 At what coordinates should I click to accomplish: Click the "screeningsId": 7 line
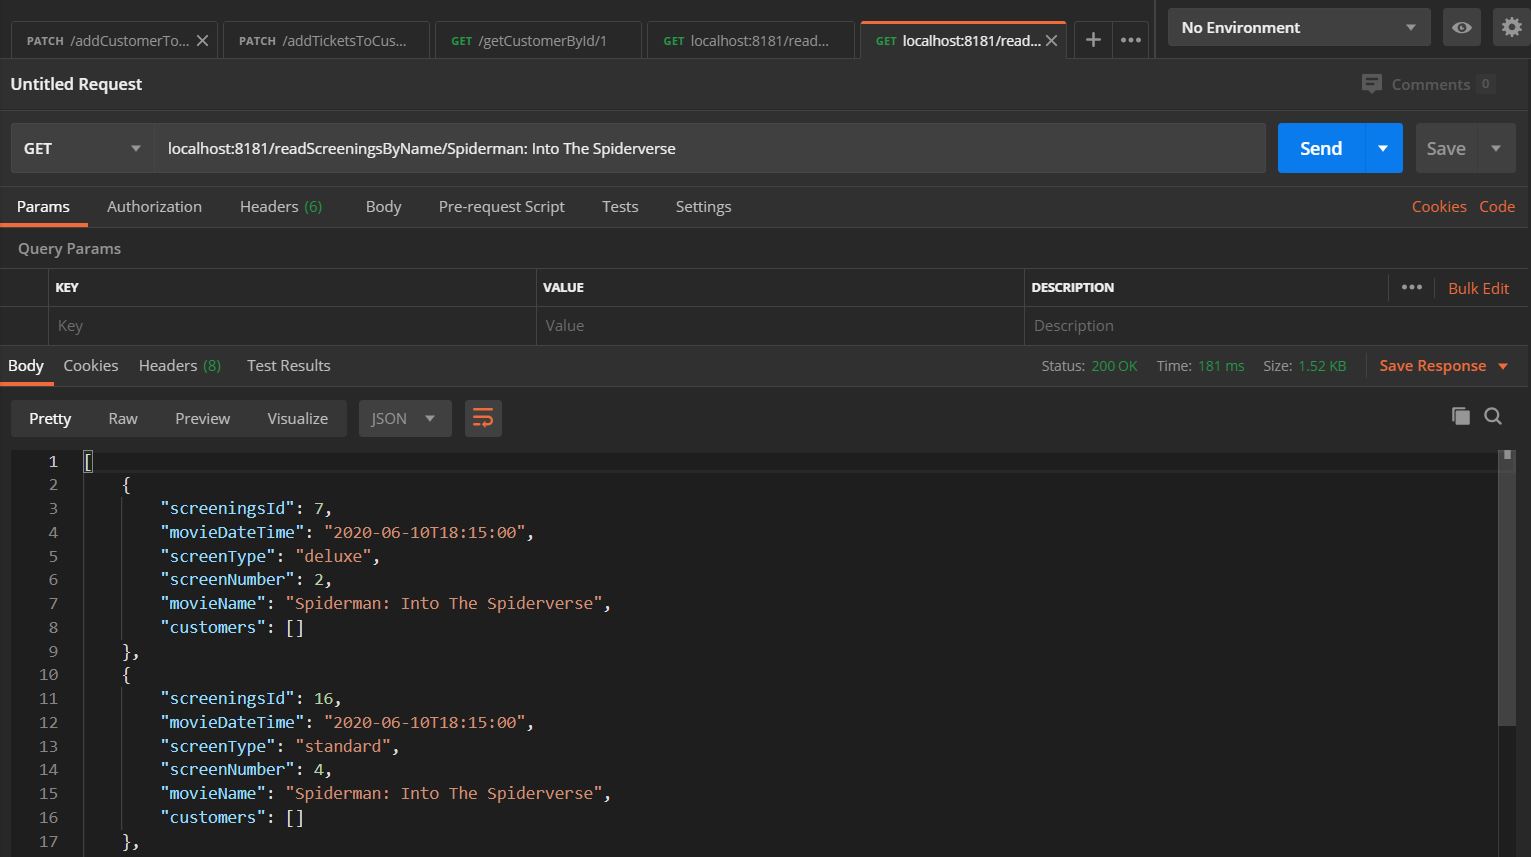246,508
